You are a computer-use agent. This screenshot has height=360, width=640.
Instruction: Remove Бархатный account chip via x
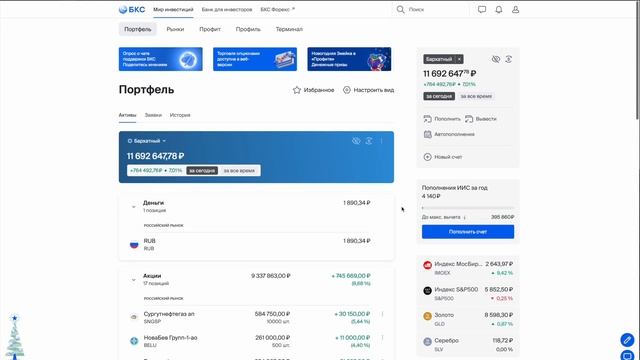coord(459,59)
